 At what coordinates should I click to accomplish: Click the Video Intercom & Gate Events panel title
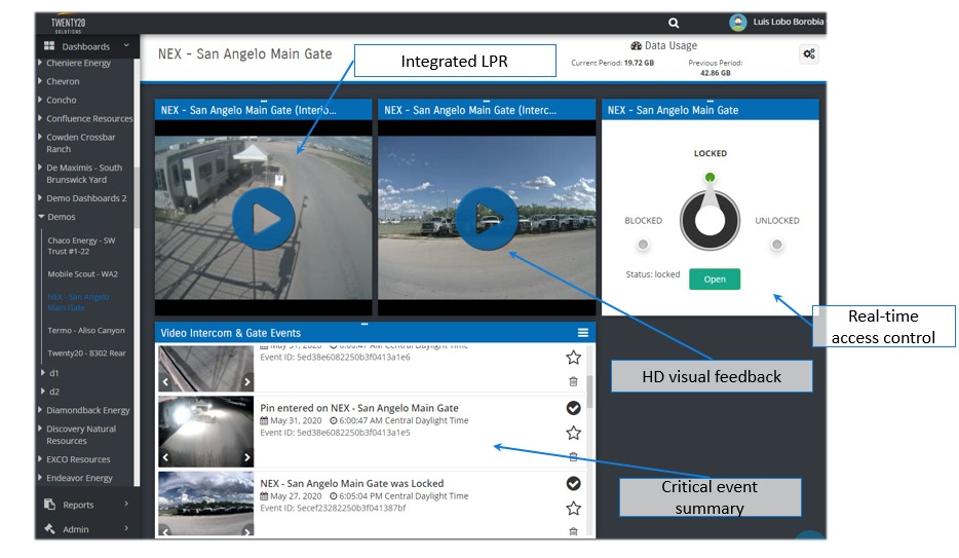point(231,333)
